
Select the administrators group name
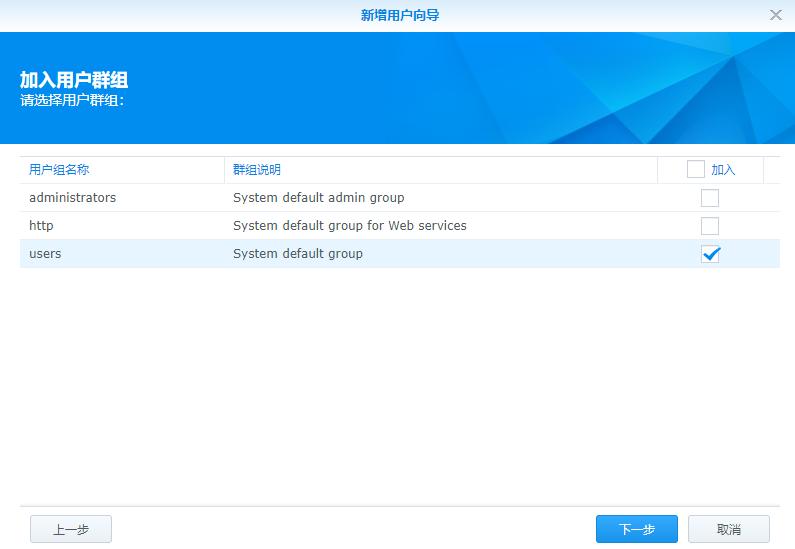click(x=73, y=198)
